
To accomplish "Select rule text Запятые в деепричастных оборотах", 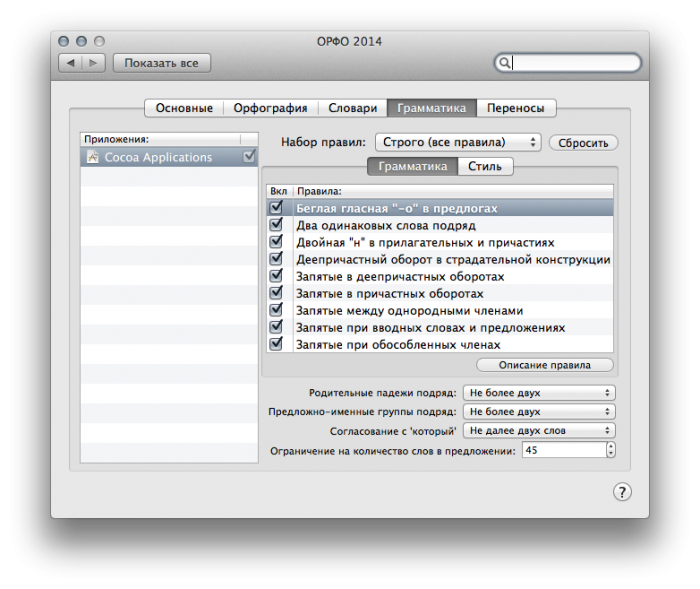I will click(x=400, y=276).
